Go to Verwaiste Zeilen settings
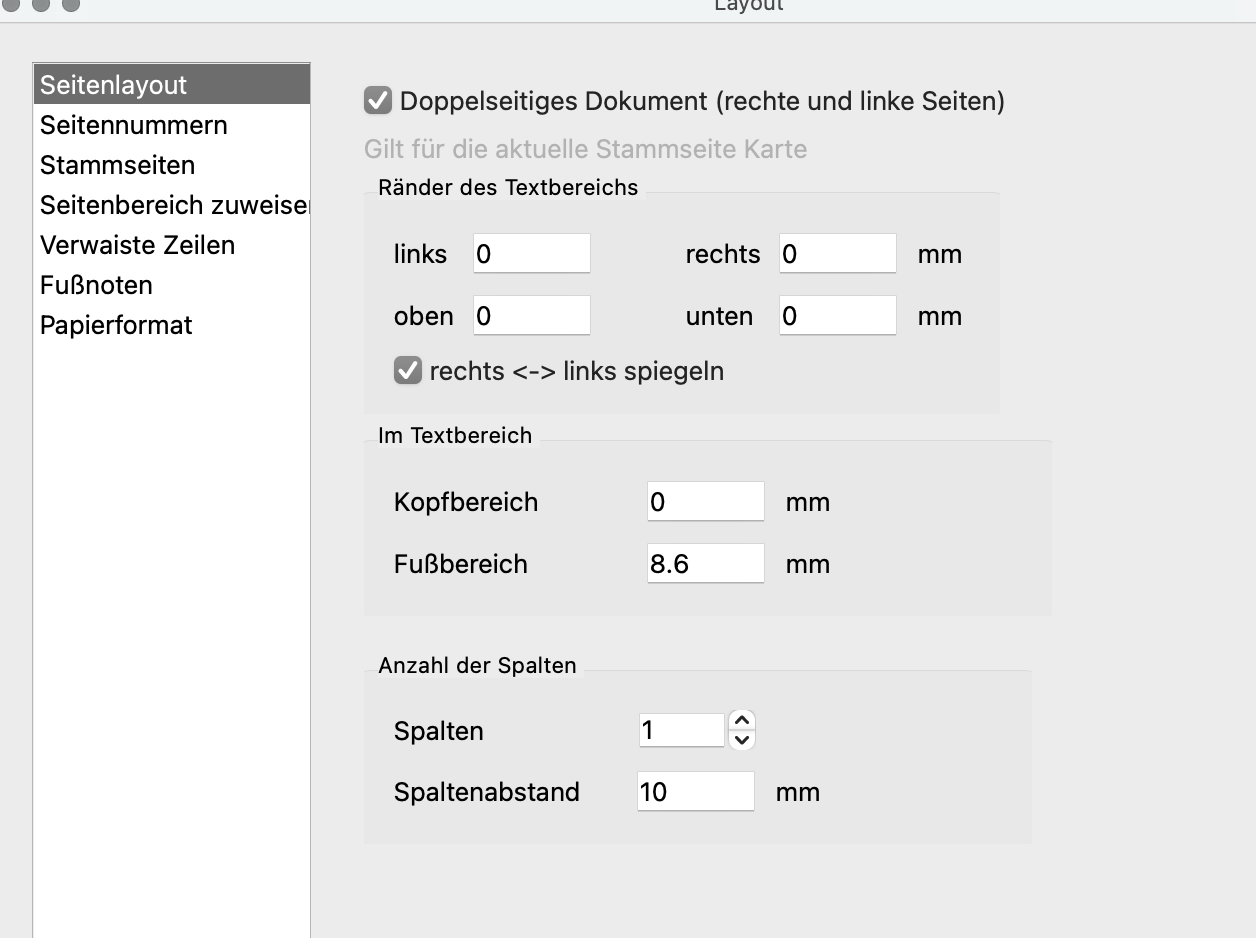Screen dimensions: 1256x938 tap(138, 245)
